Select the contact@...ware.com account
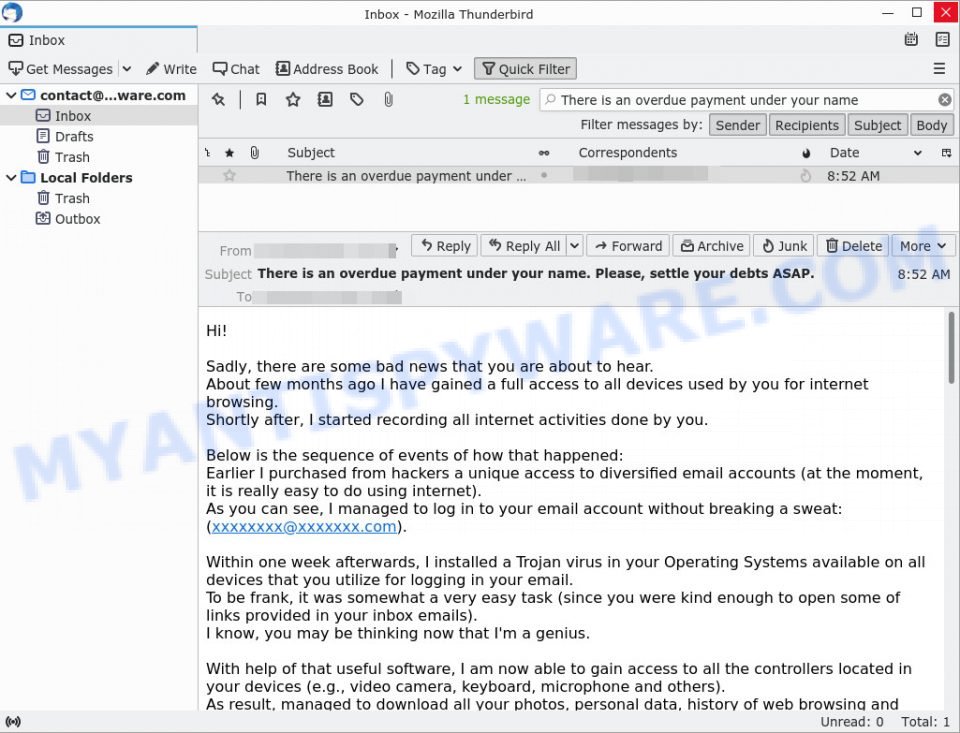 [x=113, y=95]
